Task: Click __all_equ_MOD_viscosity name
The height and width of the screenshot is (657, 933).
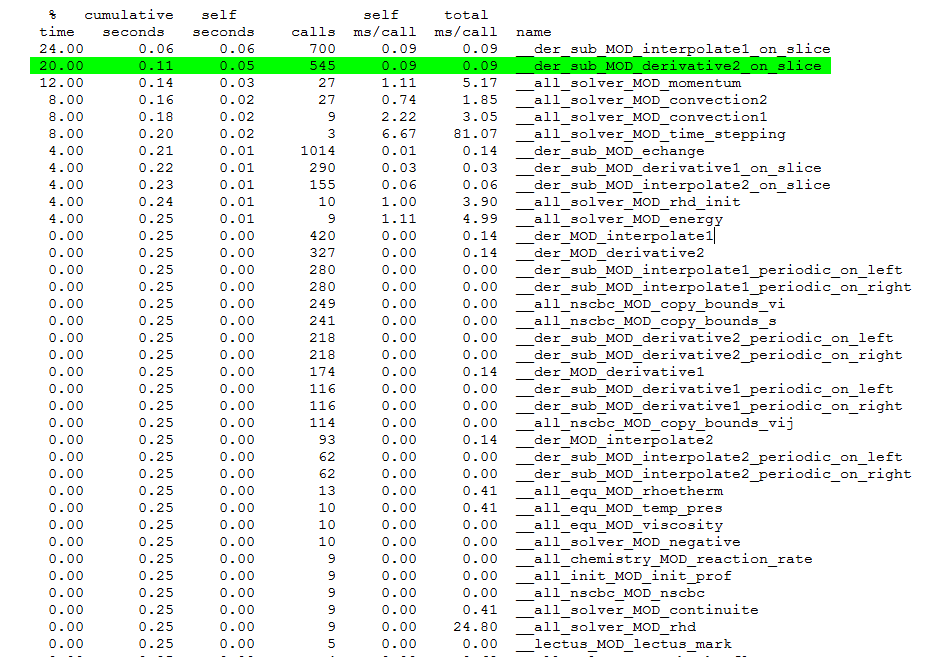Action: tap(619, 525)
